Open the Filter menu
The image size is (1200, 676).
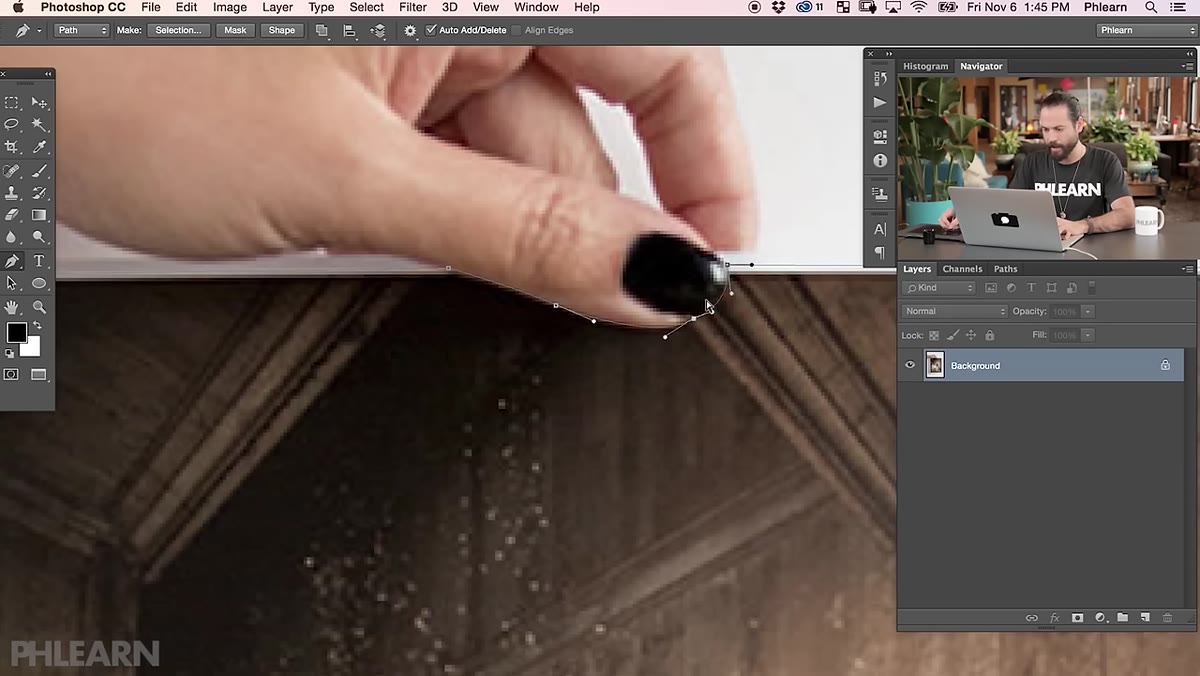[x=413, y=7]
